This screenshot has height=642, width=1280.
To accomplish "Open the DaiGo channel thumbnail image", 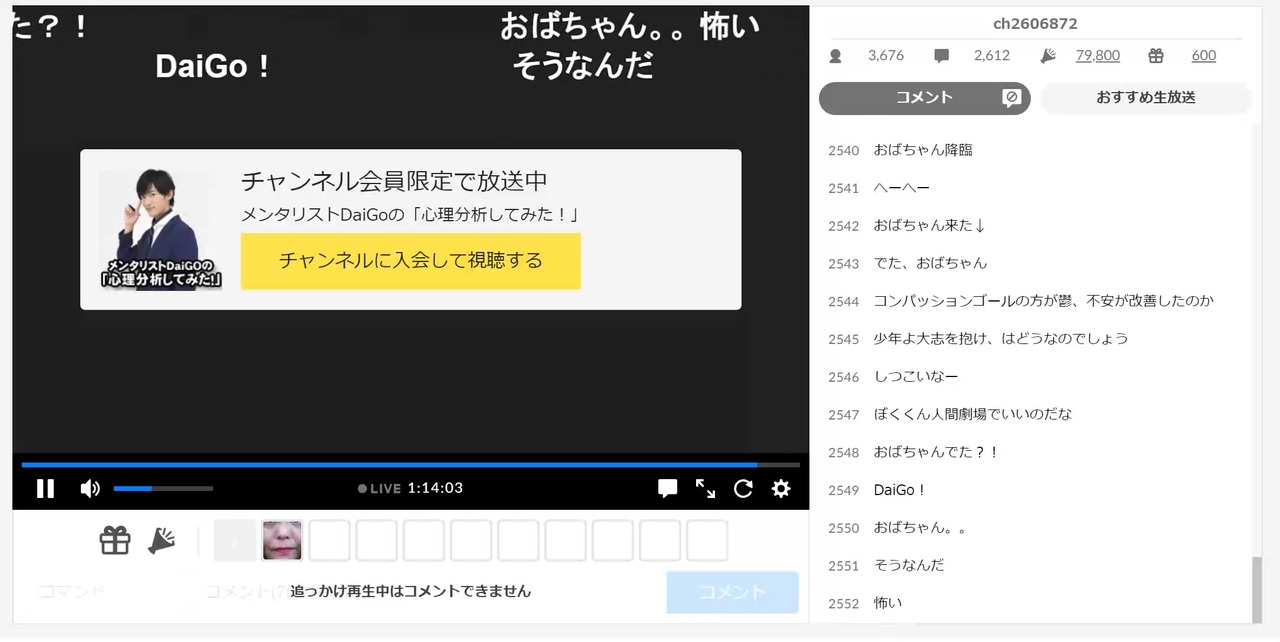I will 160,229.
